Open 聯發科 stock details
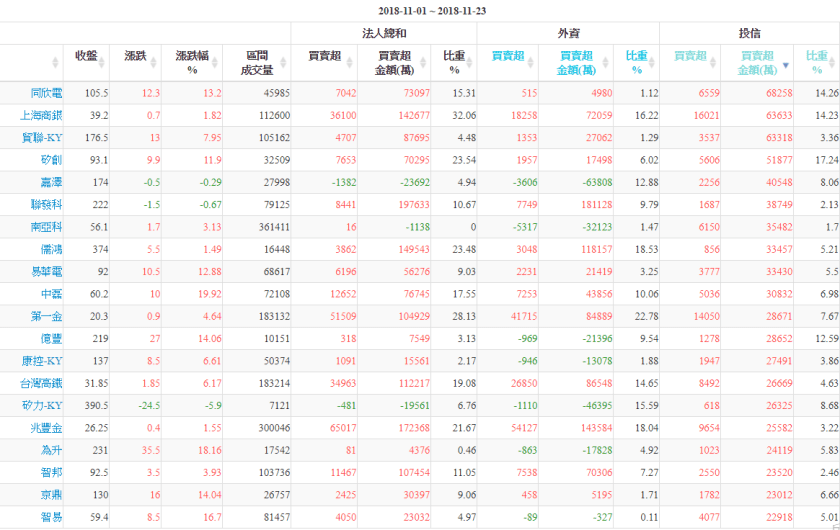Screen dimensions: 840x530 [x=46, y=204]
